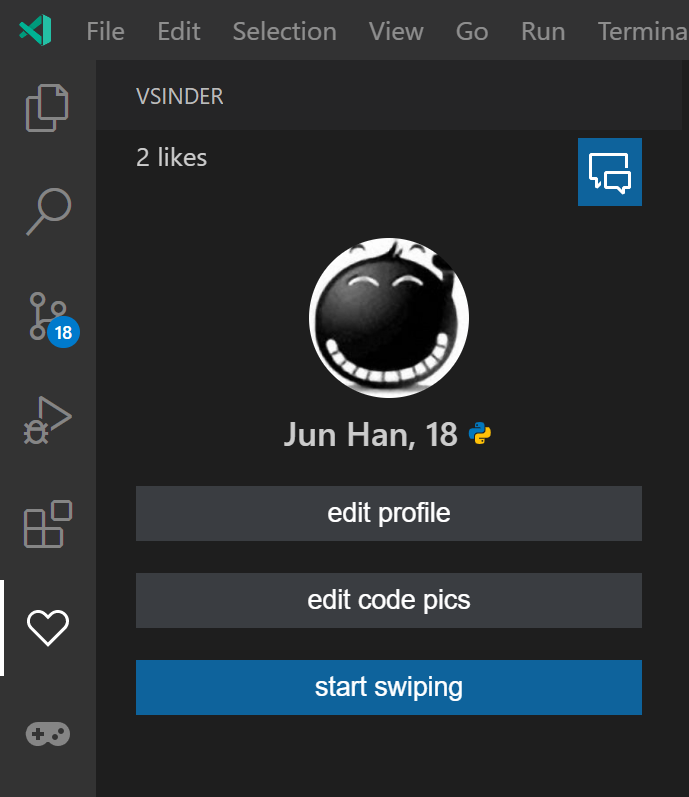
Task: Open the View menu
Action: (396, 32)
